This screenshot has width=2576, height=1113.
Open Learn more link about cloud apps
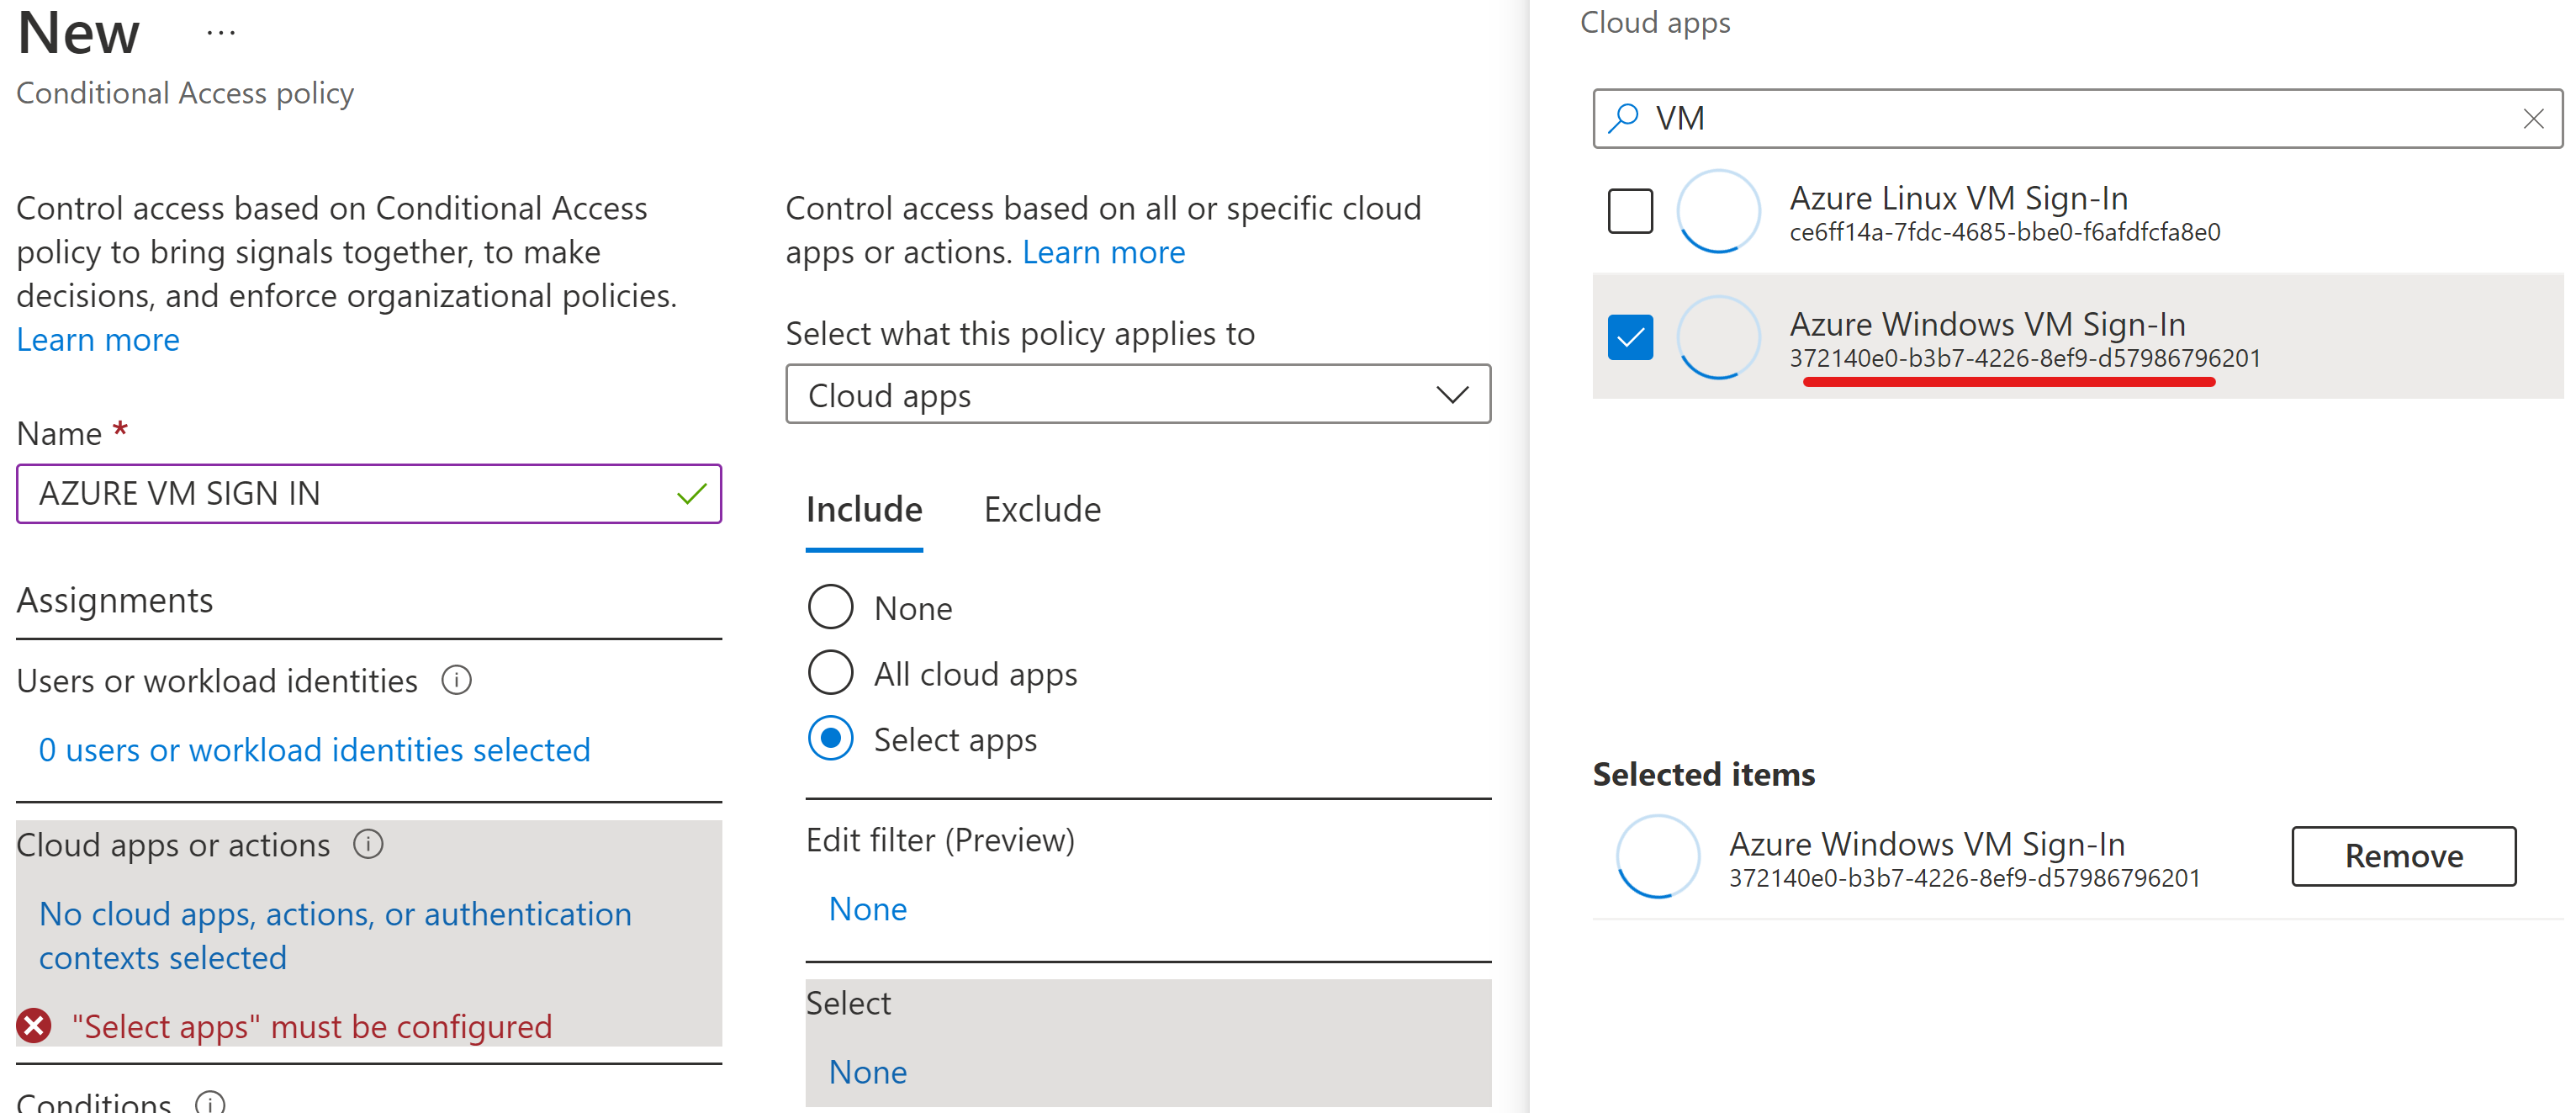pos(1103,252)
